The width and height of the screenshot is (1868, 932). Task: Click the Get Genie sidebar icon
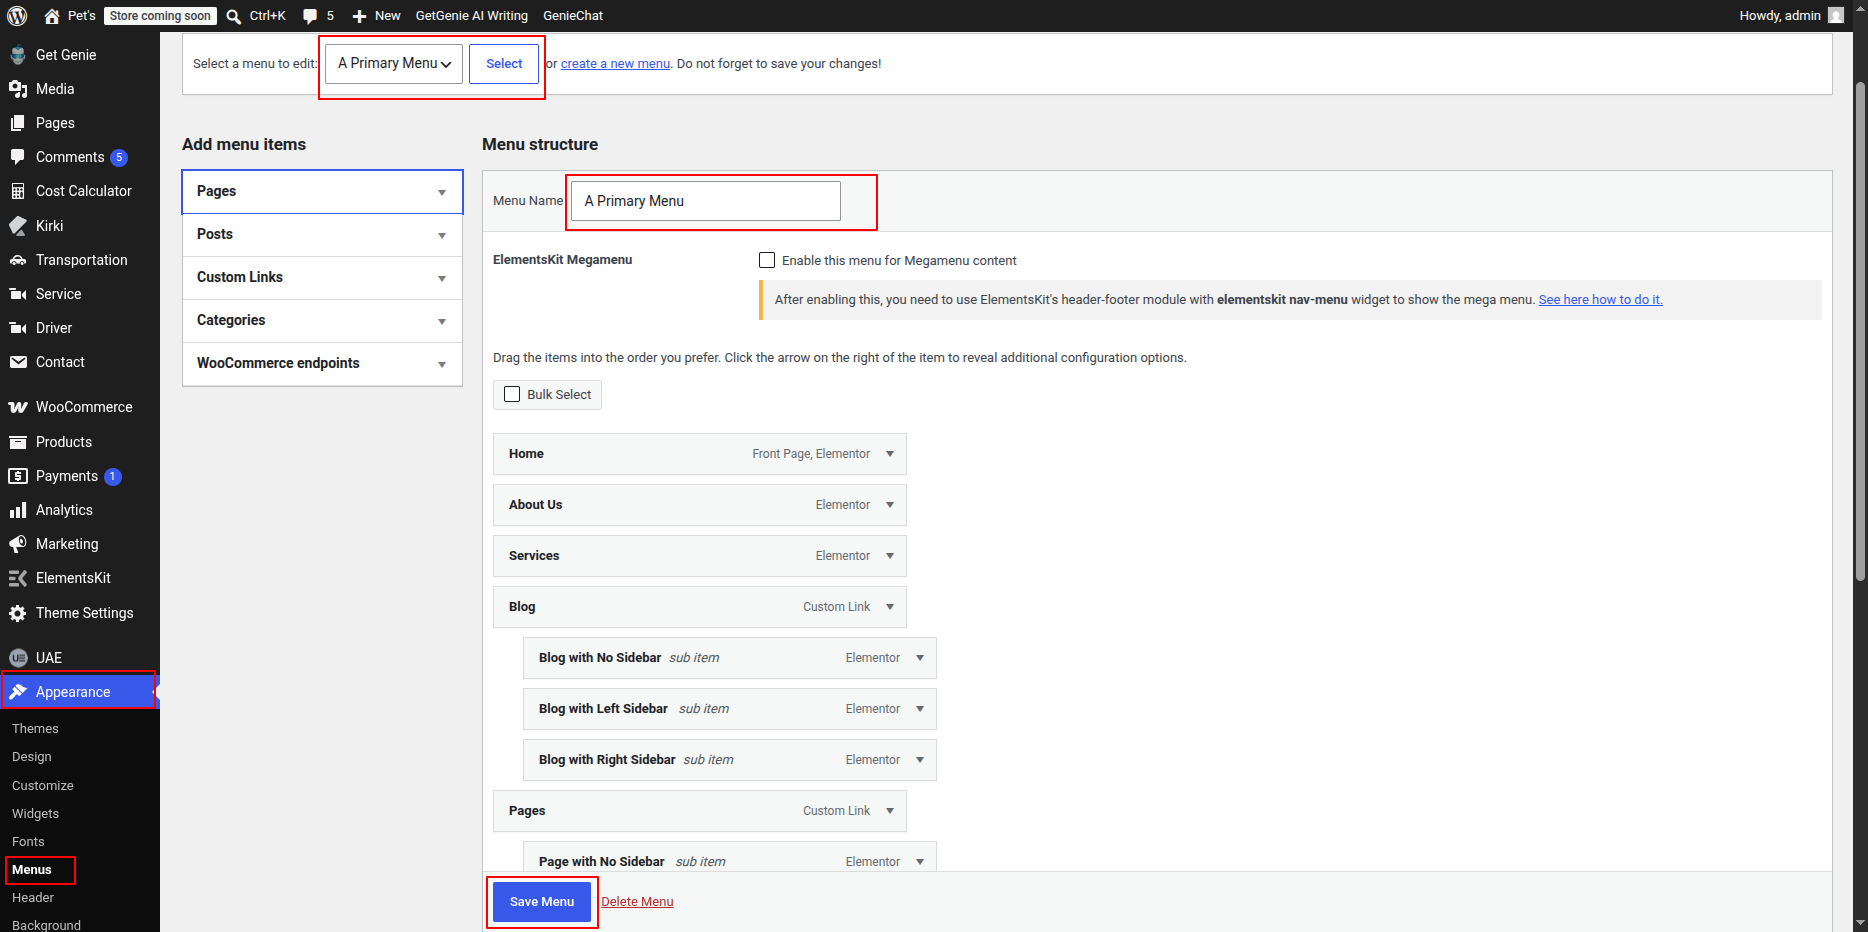tap(18, 55)
